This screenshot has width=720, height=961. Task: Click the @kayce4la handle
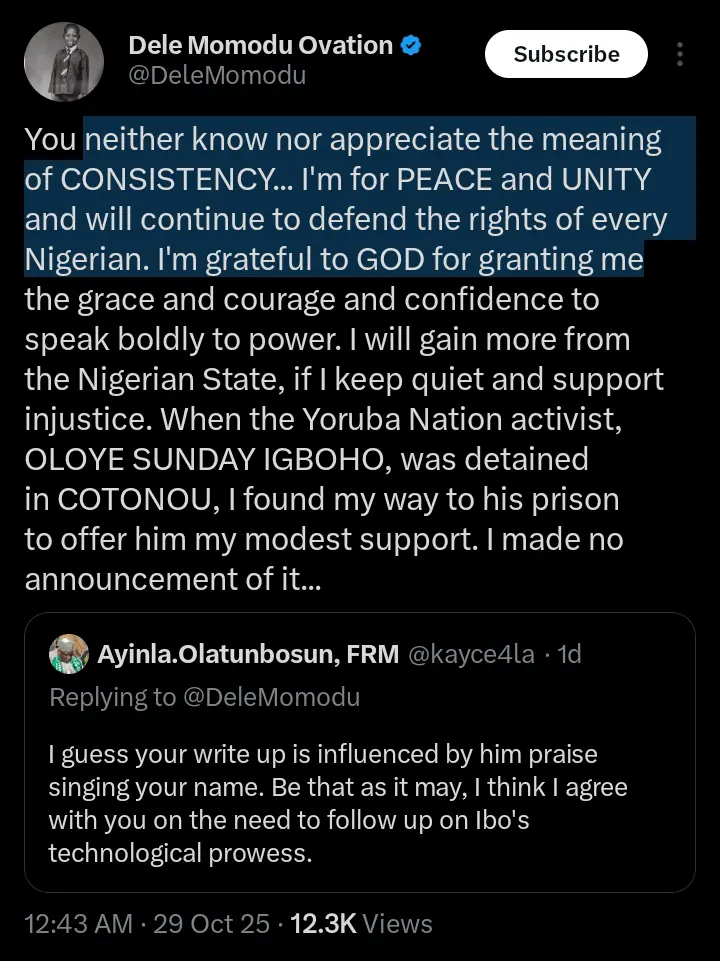tap(469, 655)
